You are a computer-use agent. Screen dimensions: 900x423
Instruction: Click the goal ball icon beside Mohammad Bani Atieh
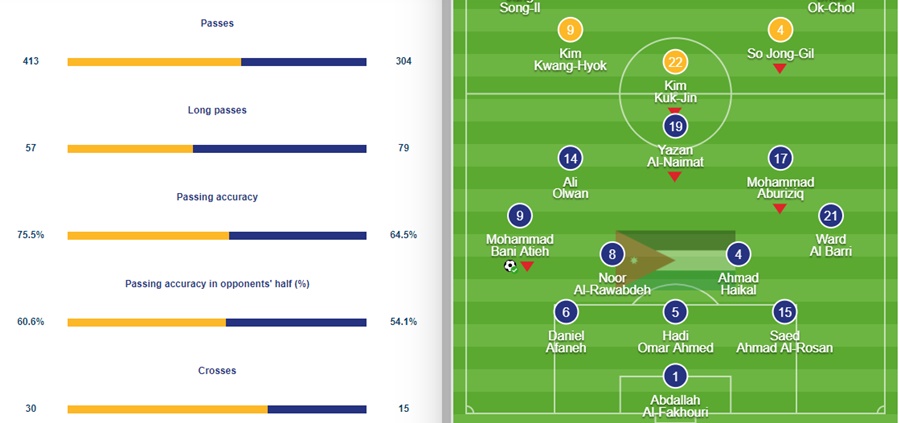click(511, 266)
